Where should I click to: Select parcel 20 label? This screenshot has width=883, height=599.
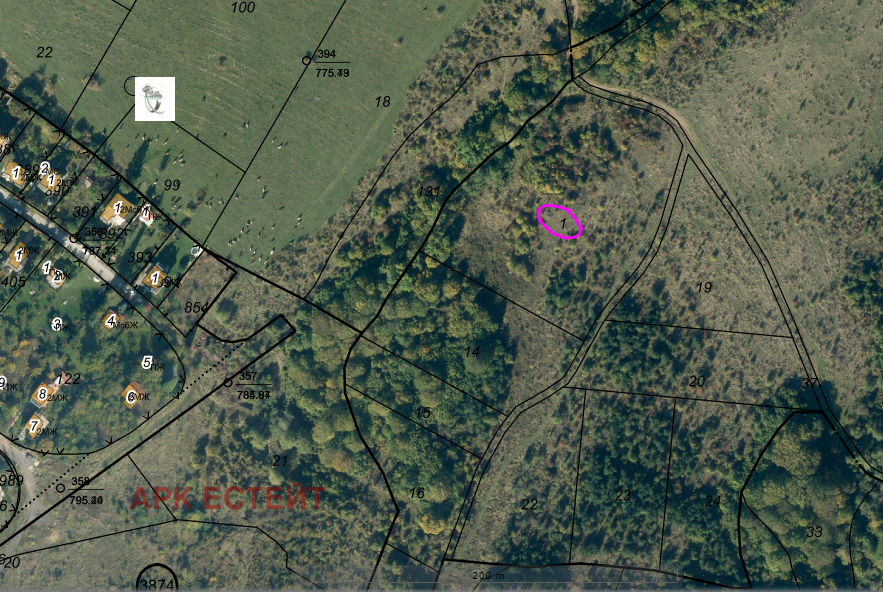point(697,381)
